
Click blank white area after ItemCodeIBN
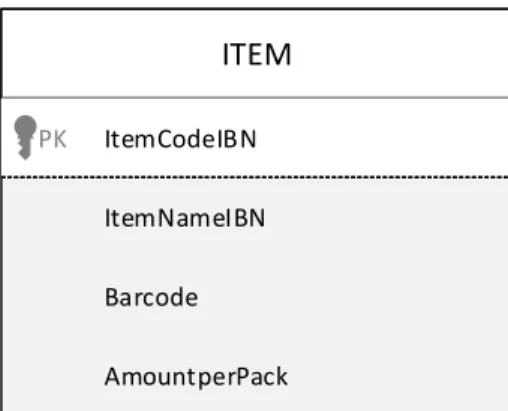point(382,139)
